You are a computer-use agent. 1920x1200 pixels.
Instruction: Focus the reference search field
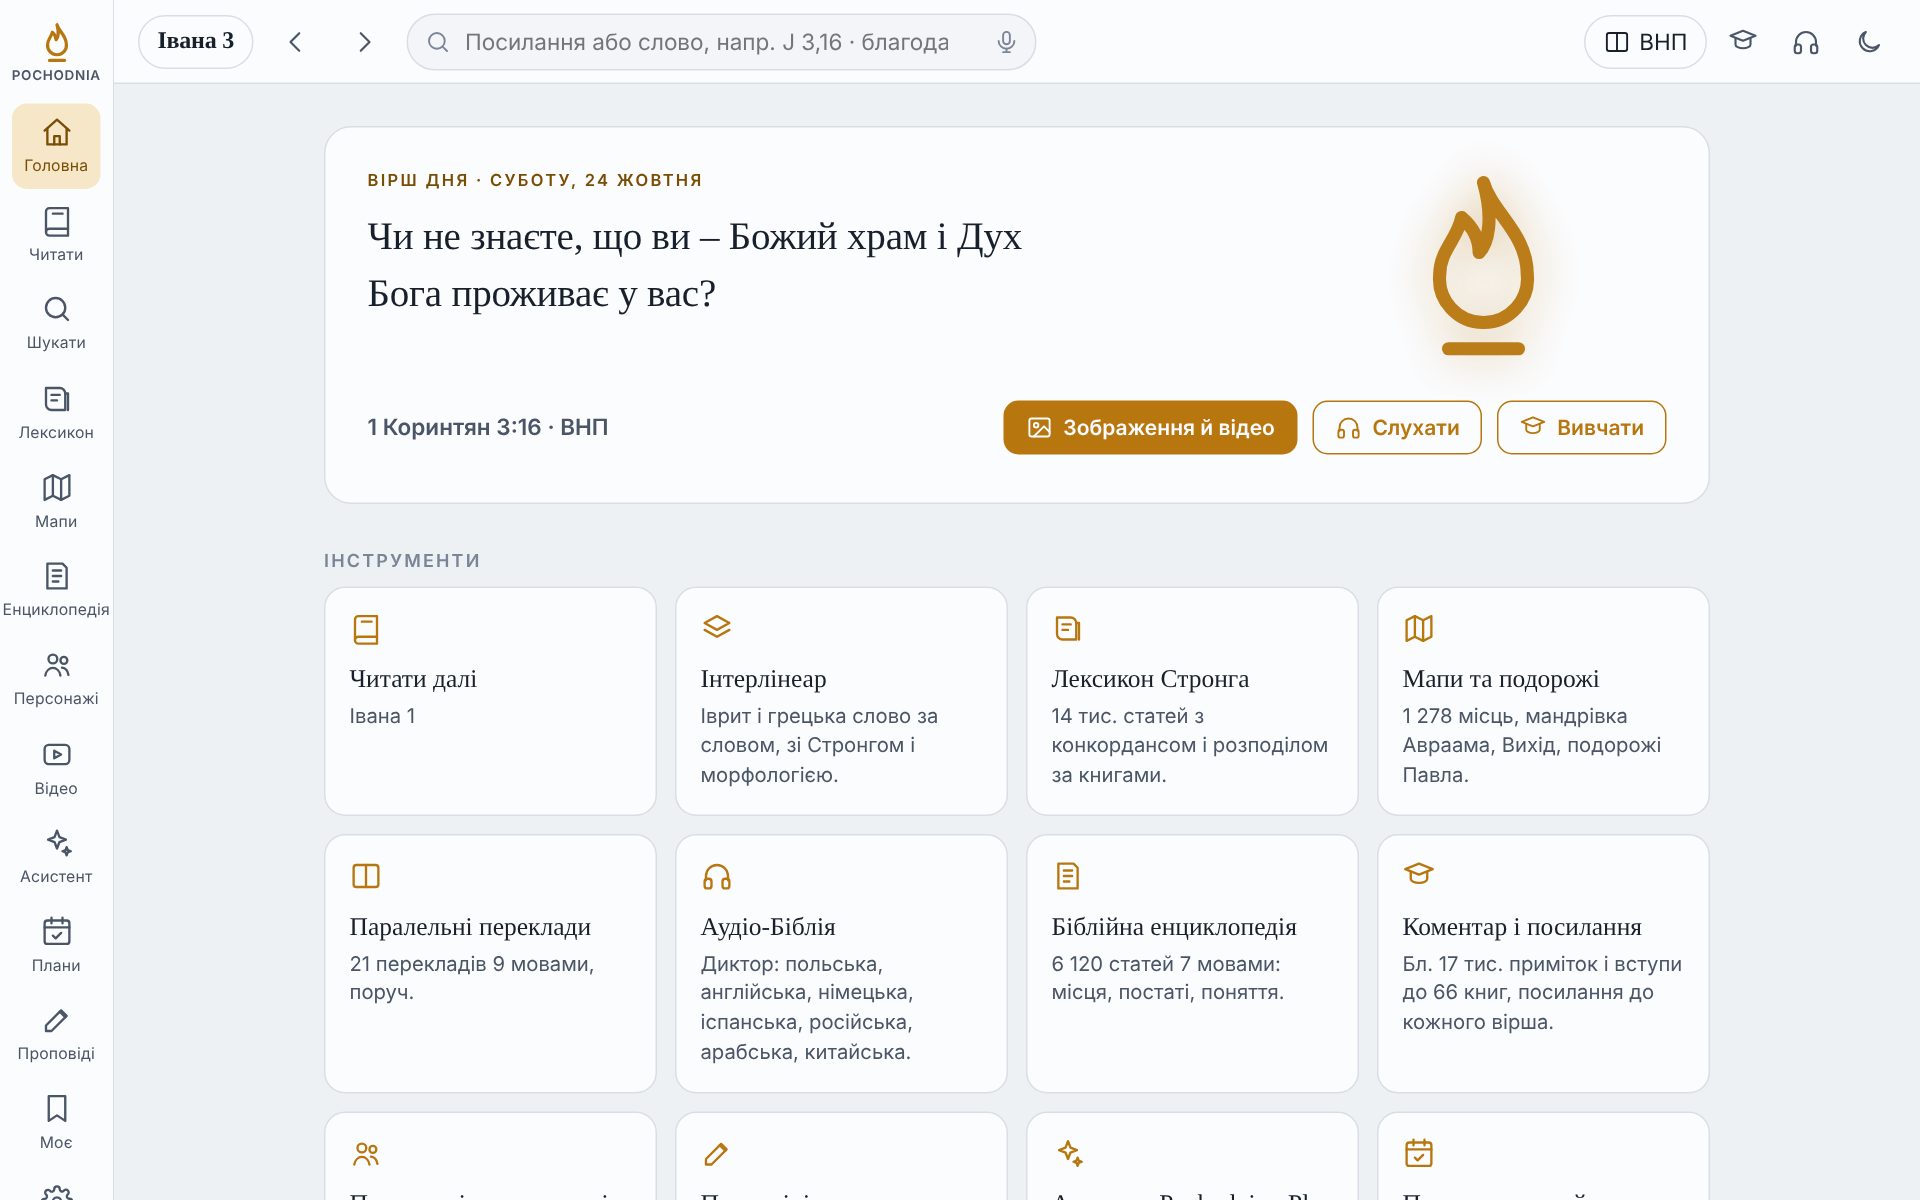(x=721, y=42)
